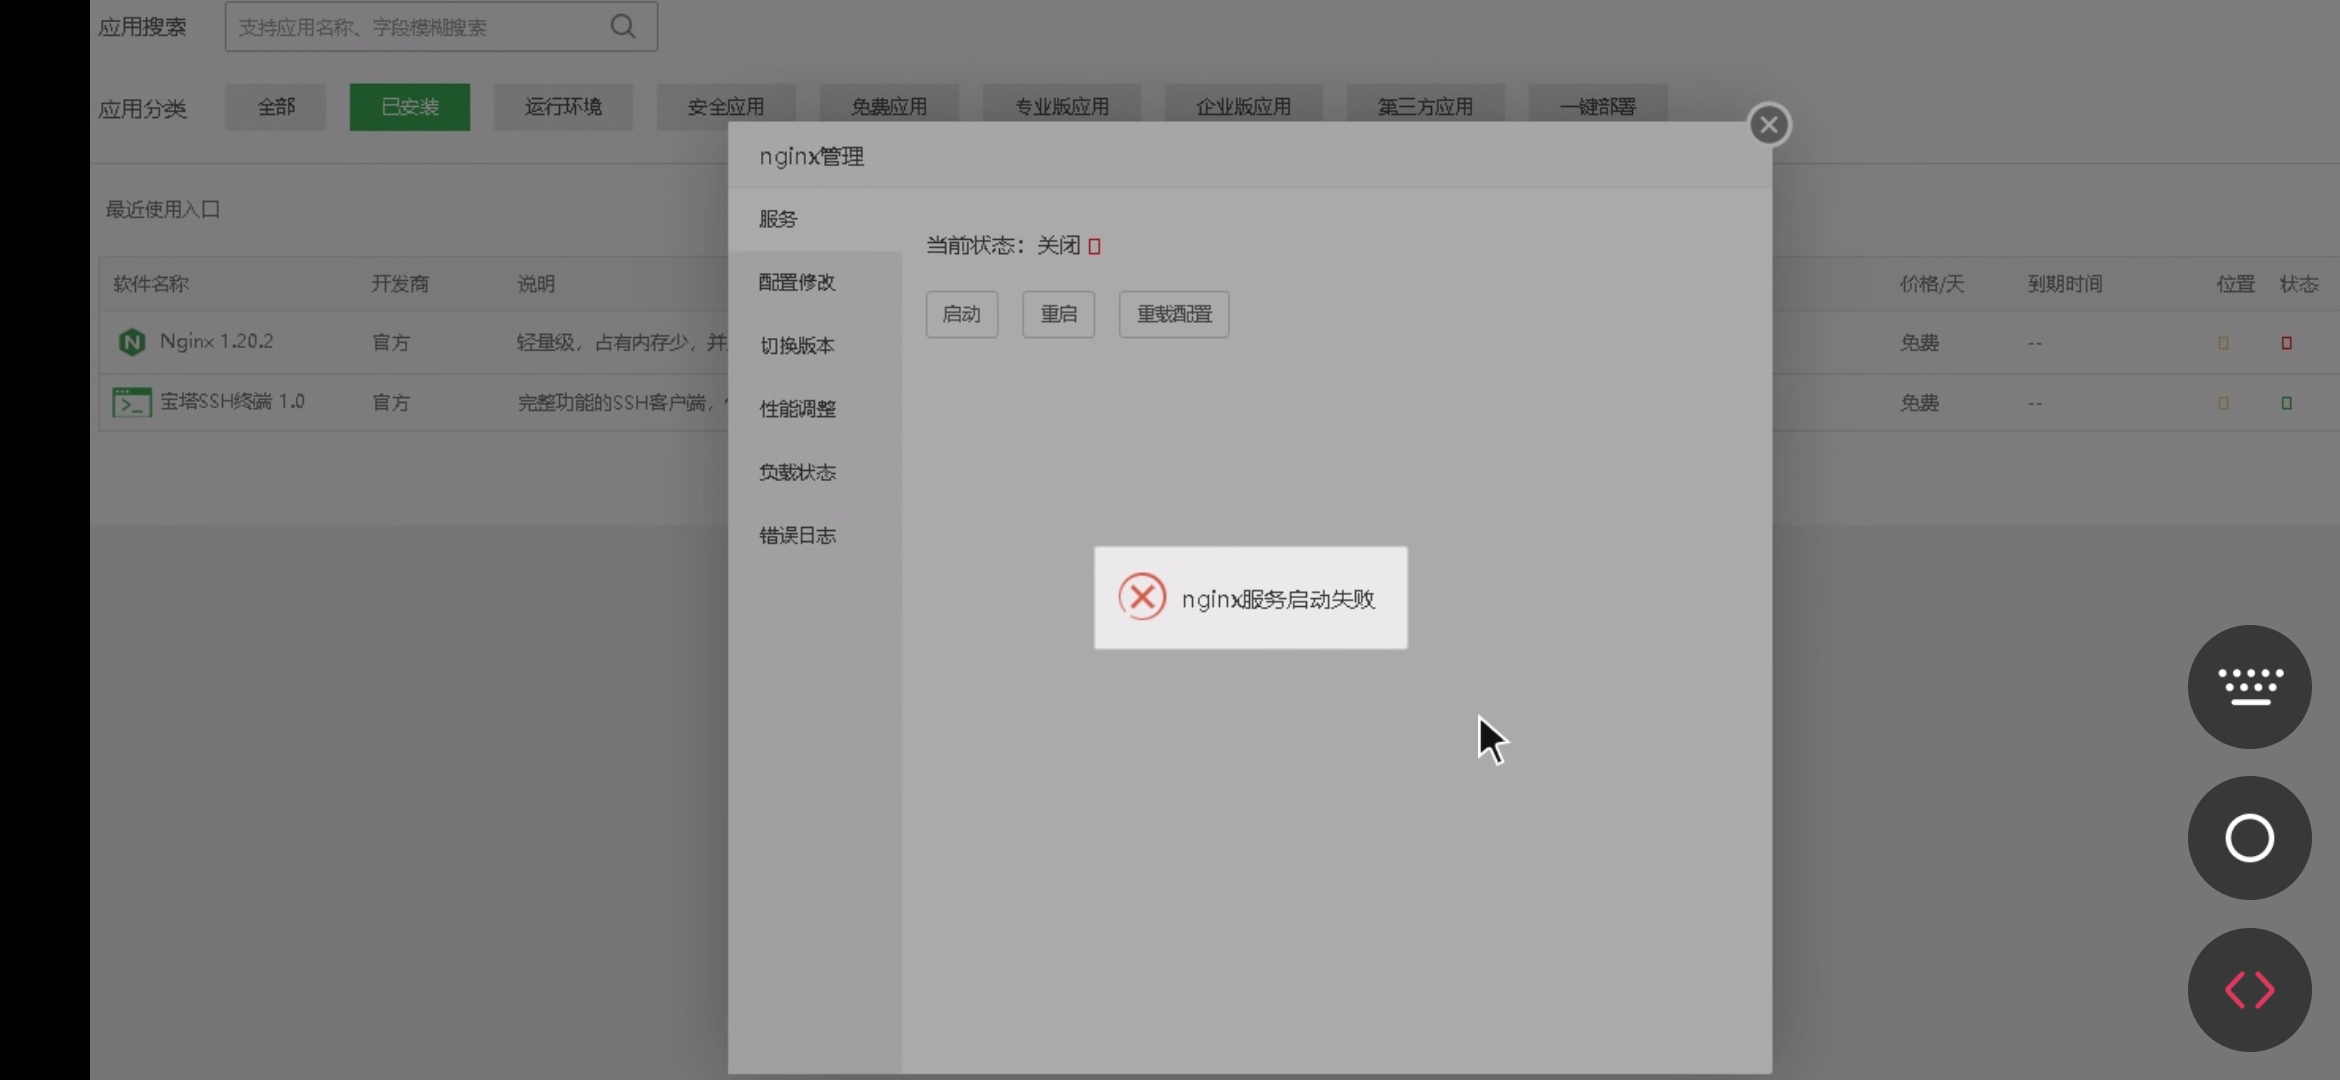
Task: Select the 一键部署 category filter
Action: pos(1598,106)
